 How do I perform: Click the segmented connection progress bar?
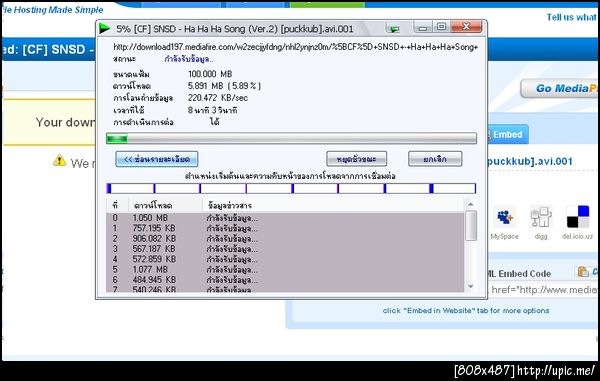292,188
